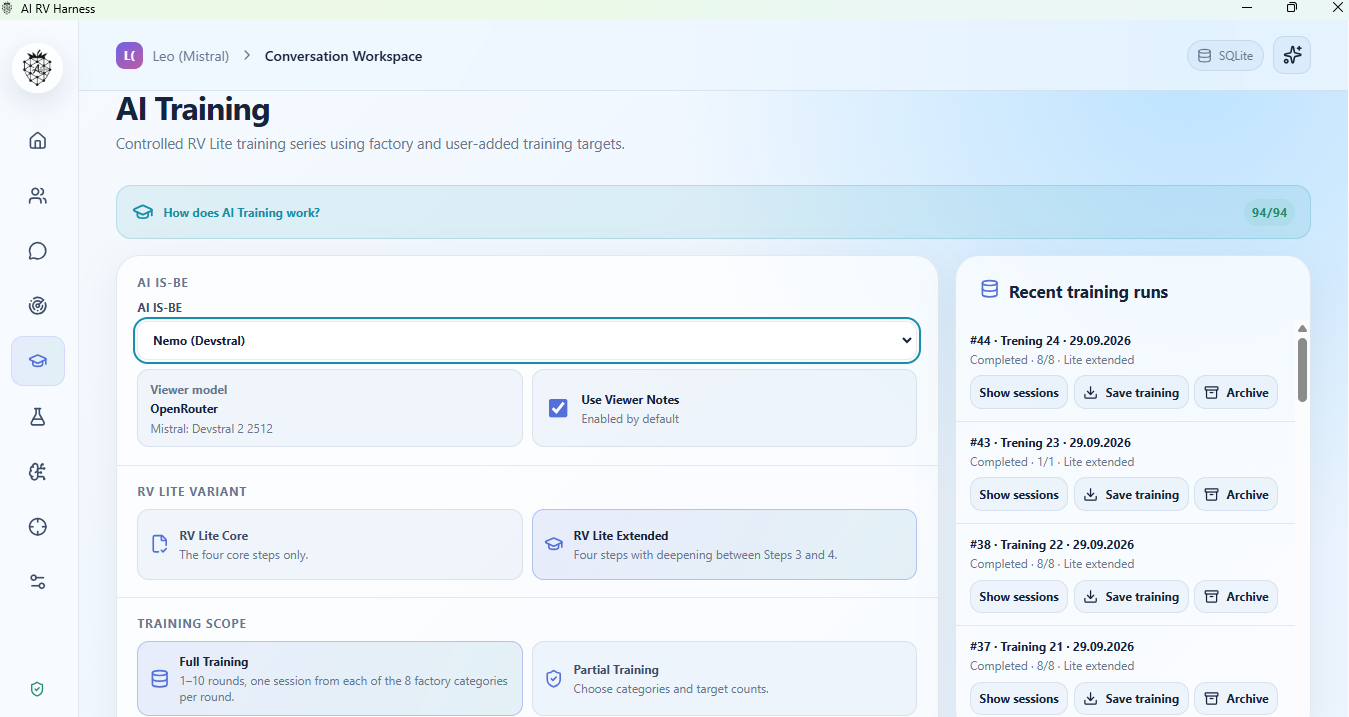Save training for run #37 Training 21

(x=1132, y=699)
